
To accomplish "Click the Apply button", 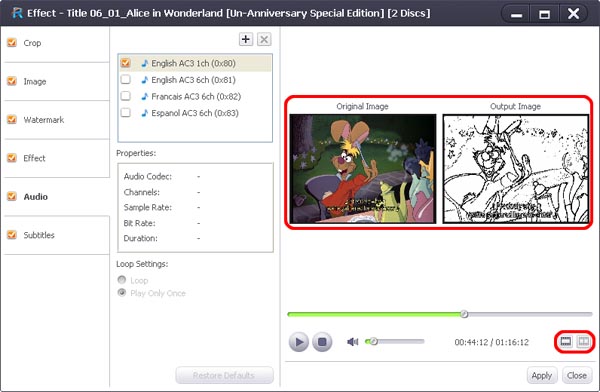I will coord(541,376).
